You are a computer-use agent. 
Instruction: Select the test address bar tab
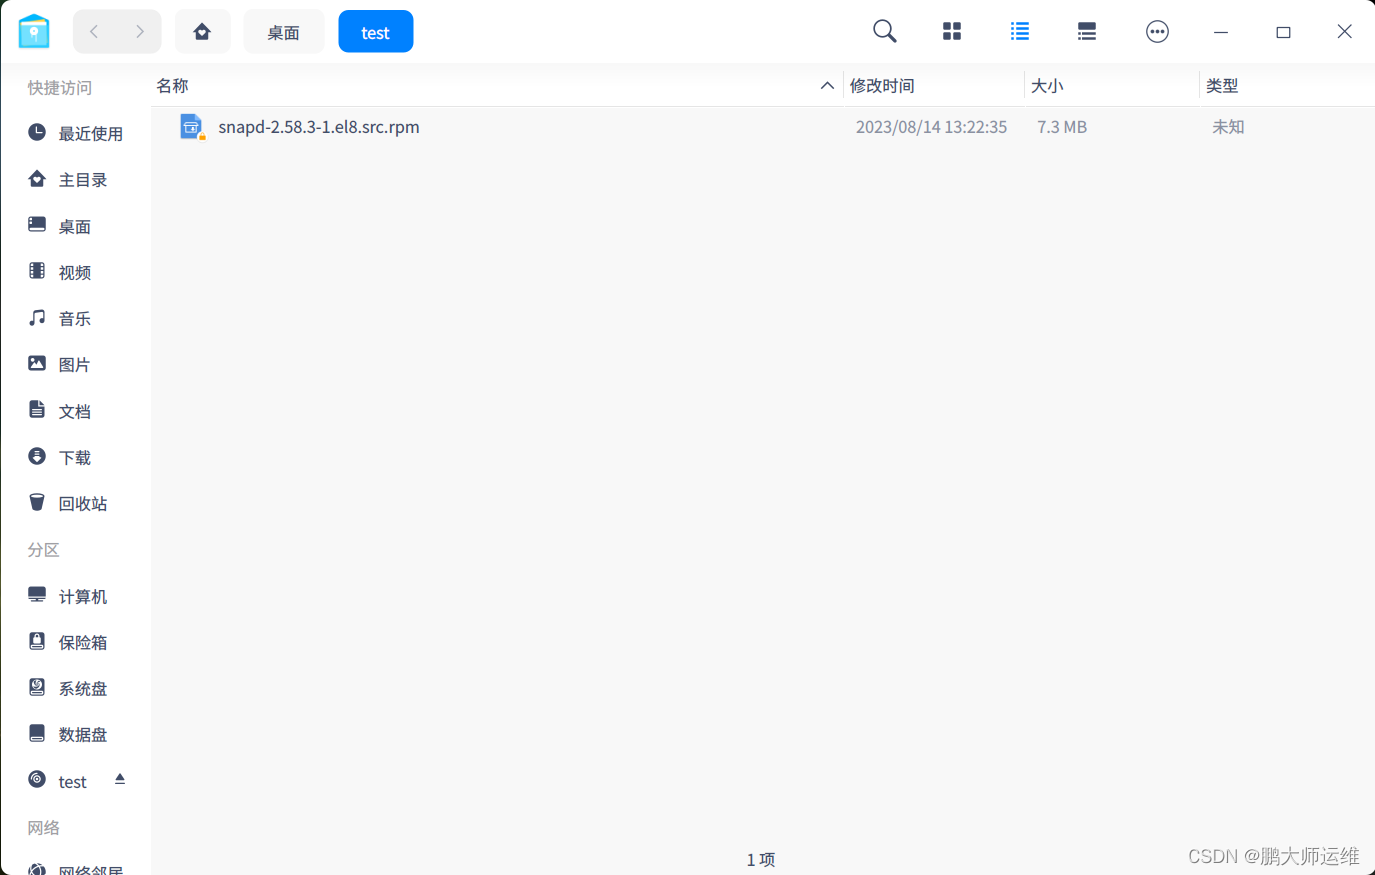pyautogui.click(x=375, y=31)
